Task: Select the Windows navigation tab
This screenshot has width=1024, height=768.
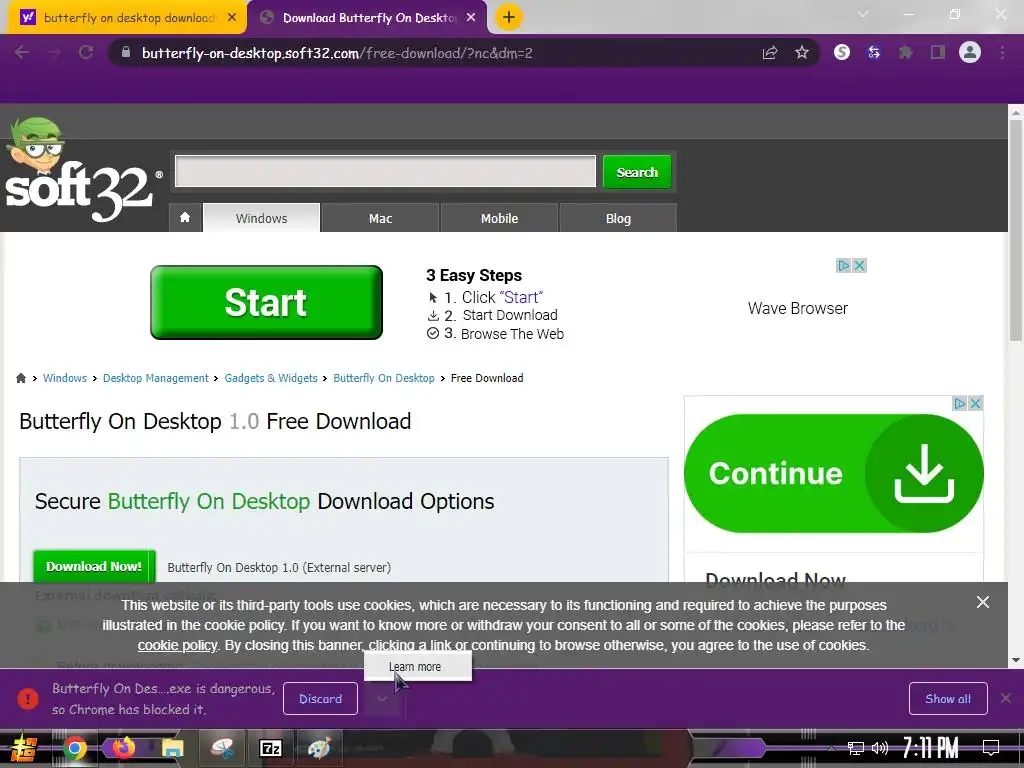Action: click(x=261, y=218)
